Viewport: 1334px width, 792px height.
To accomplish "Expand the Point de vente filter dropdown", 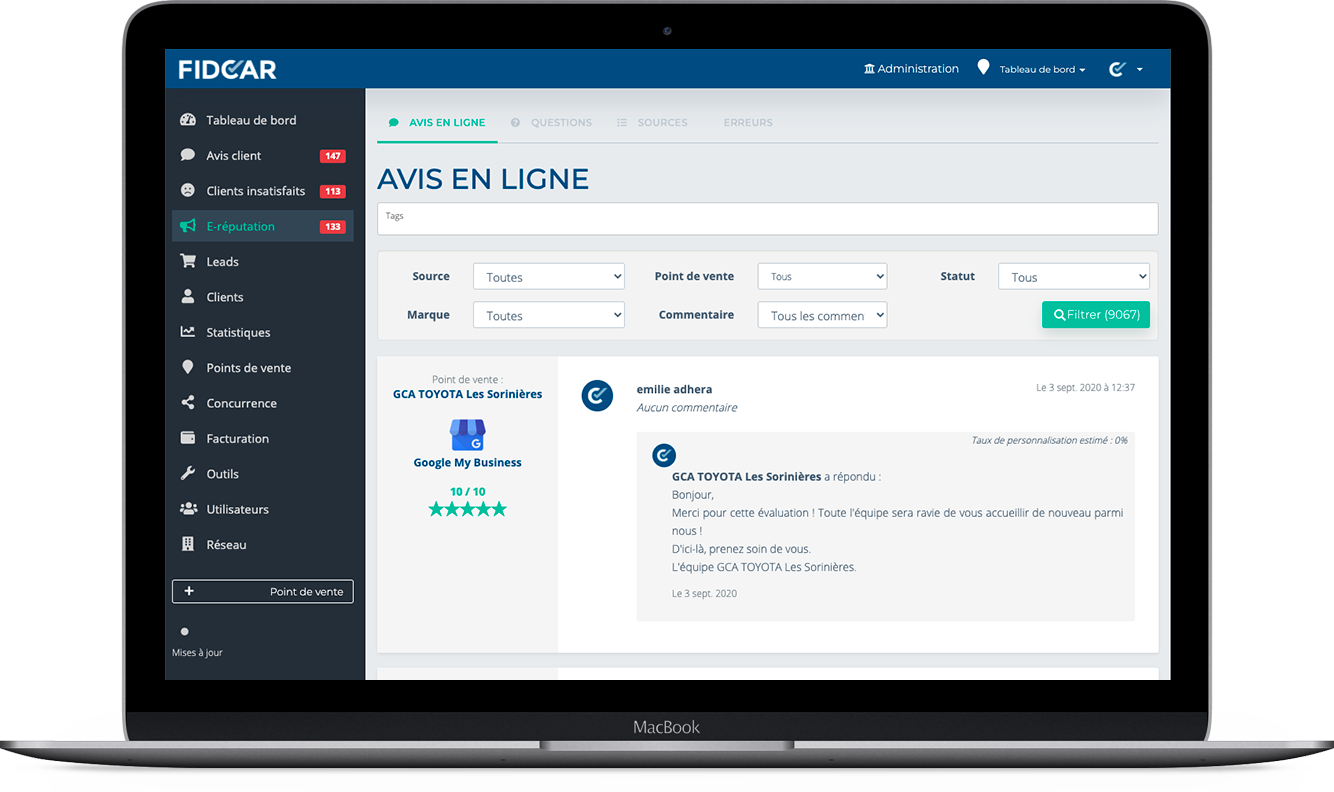I will (x=822, y=277).
